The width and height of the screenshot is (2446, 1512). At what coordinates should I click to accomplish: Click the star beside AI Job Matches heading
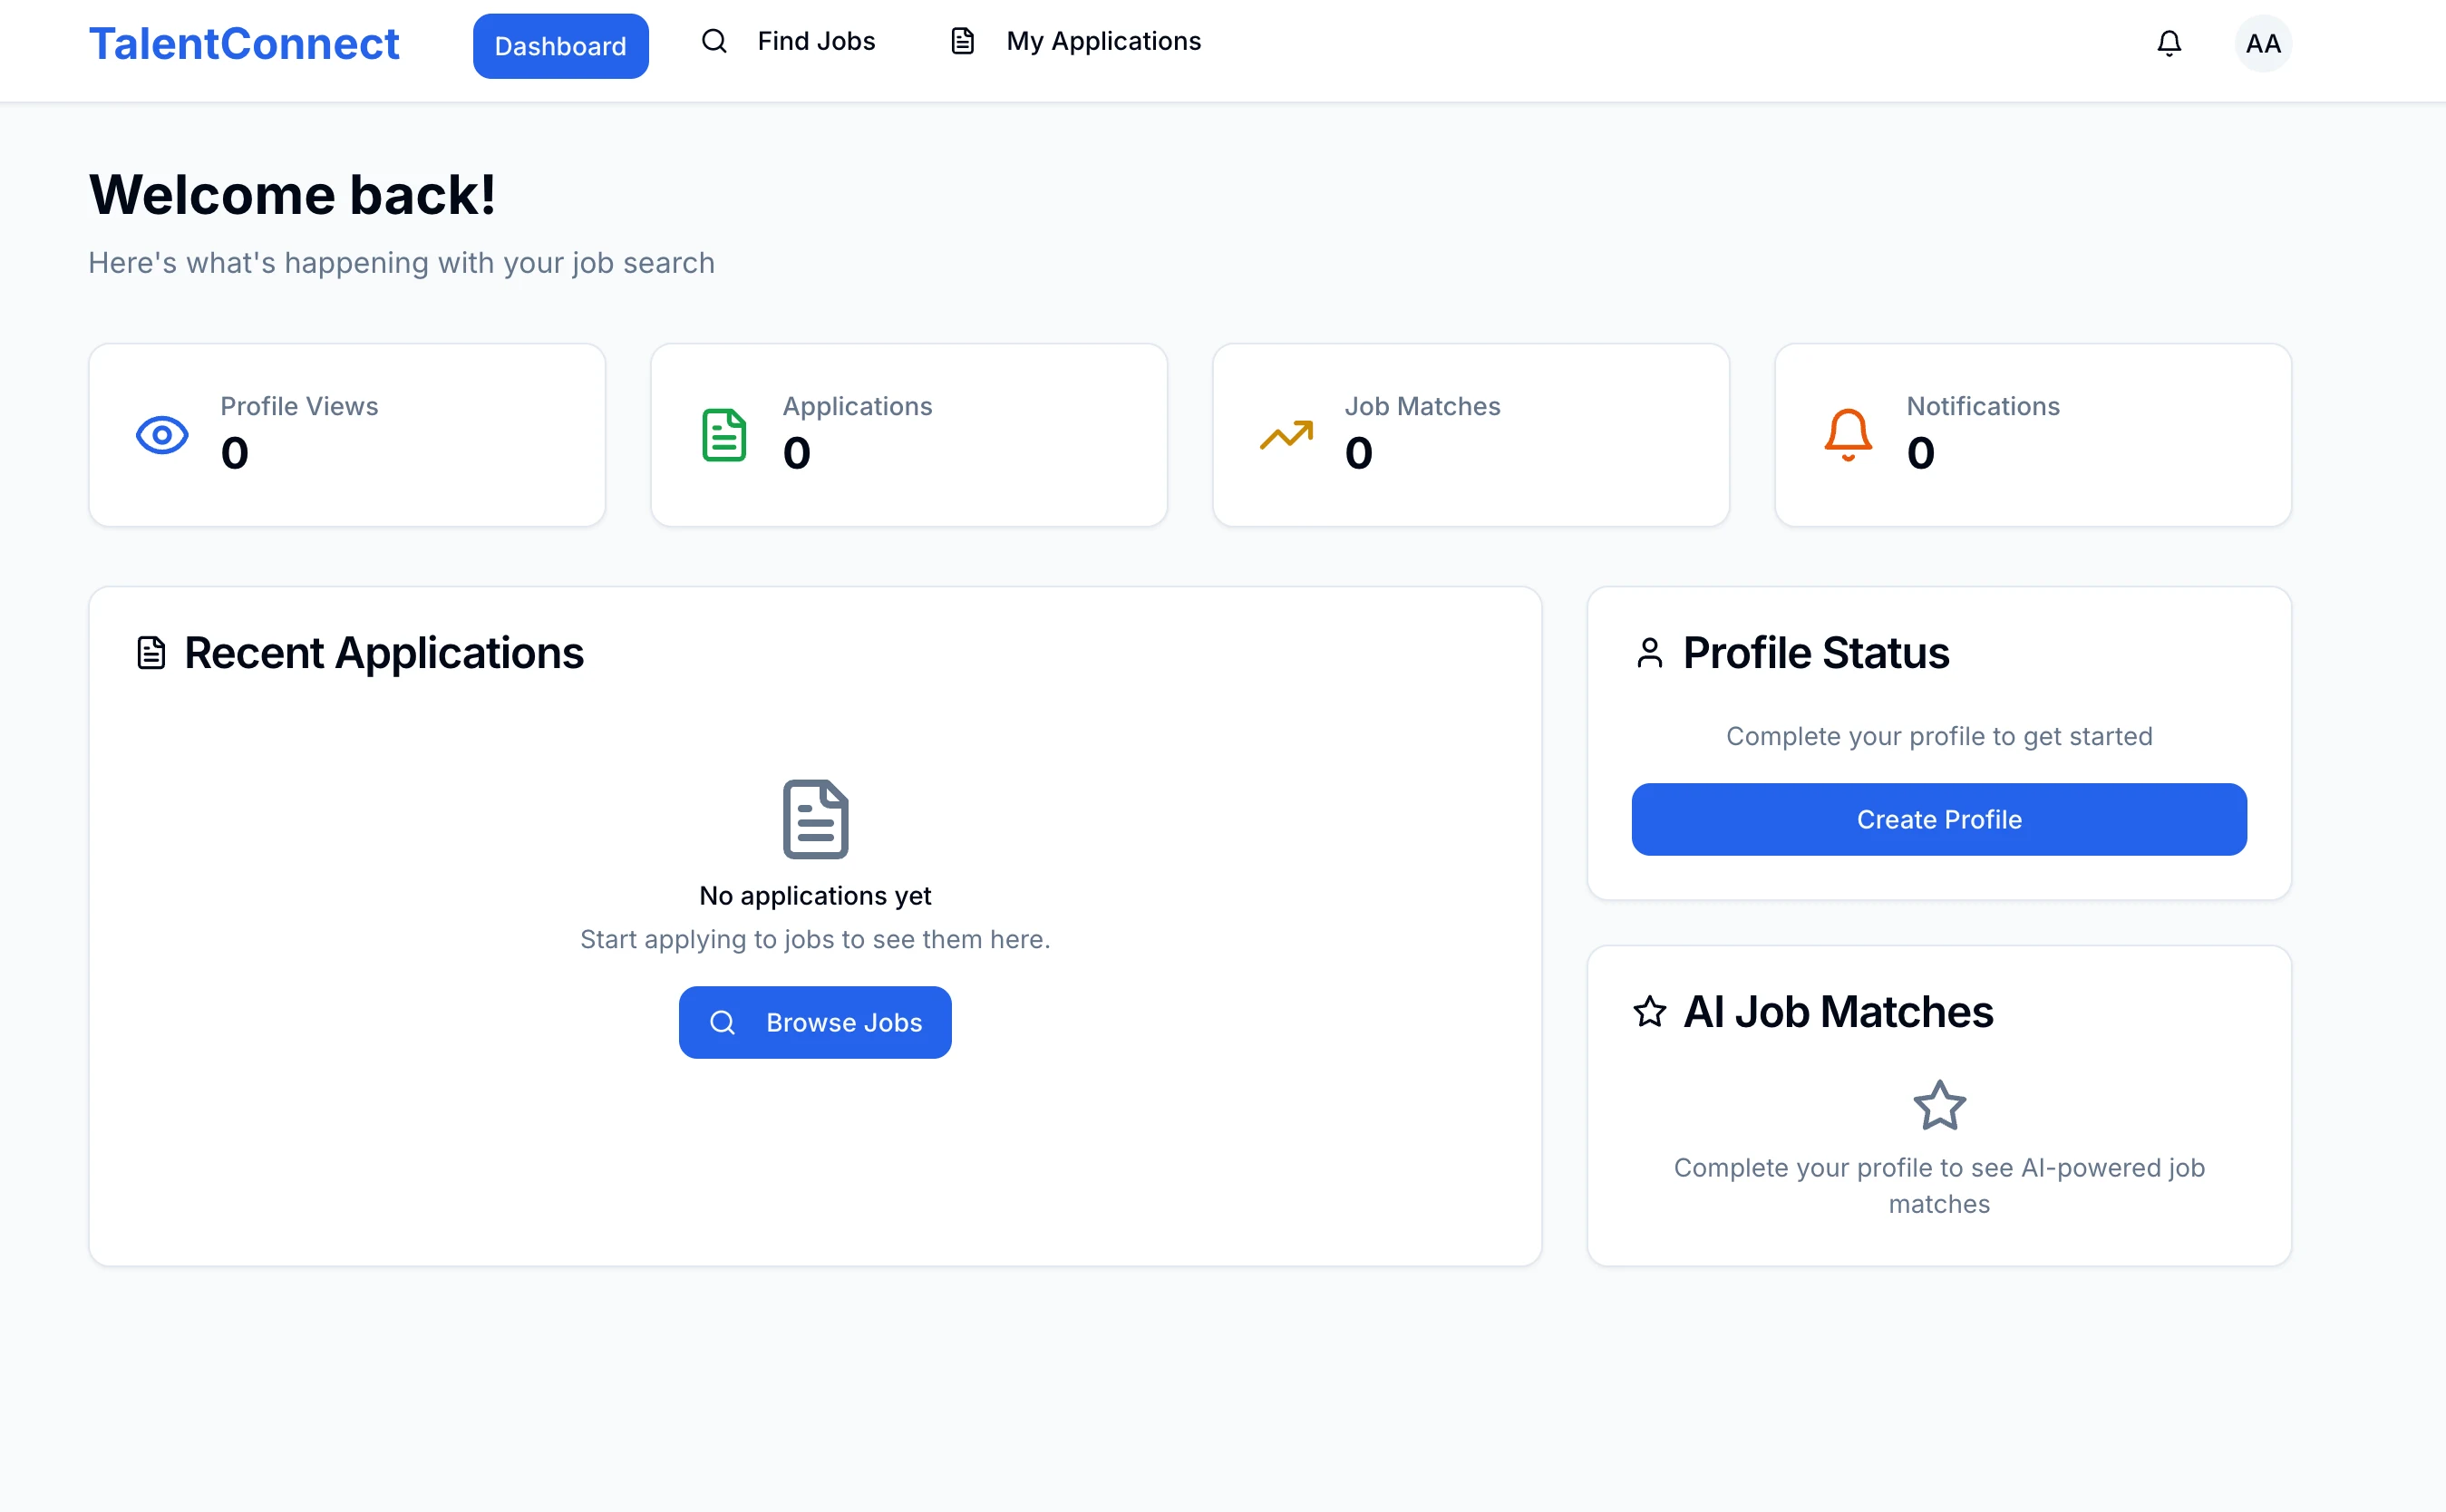[x=1650, y=1011]
